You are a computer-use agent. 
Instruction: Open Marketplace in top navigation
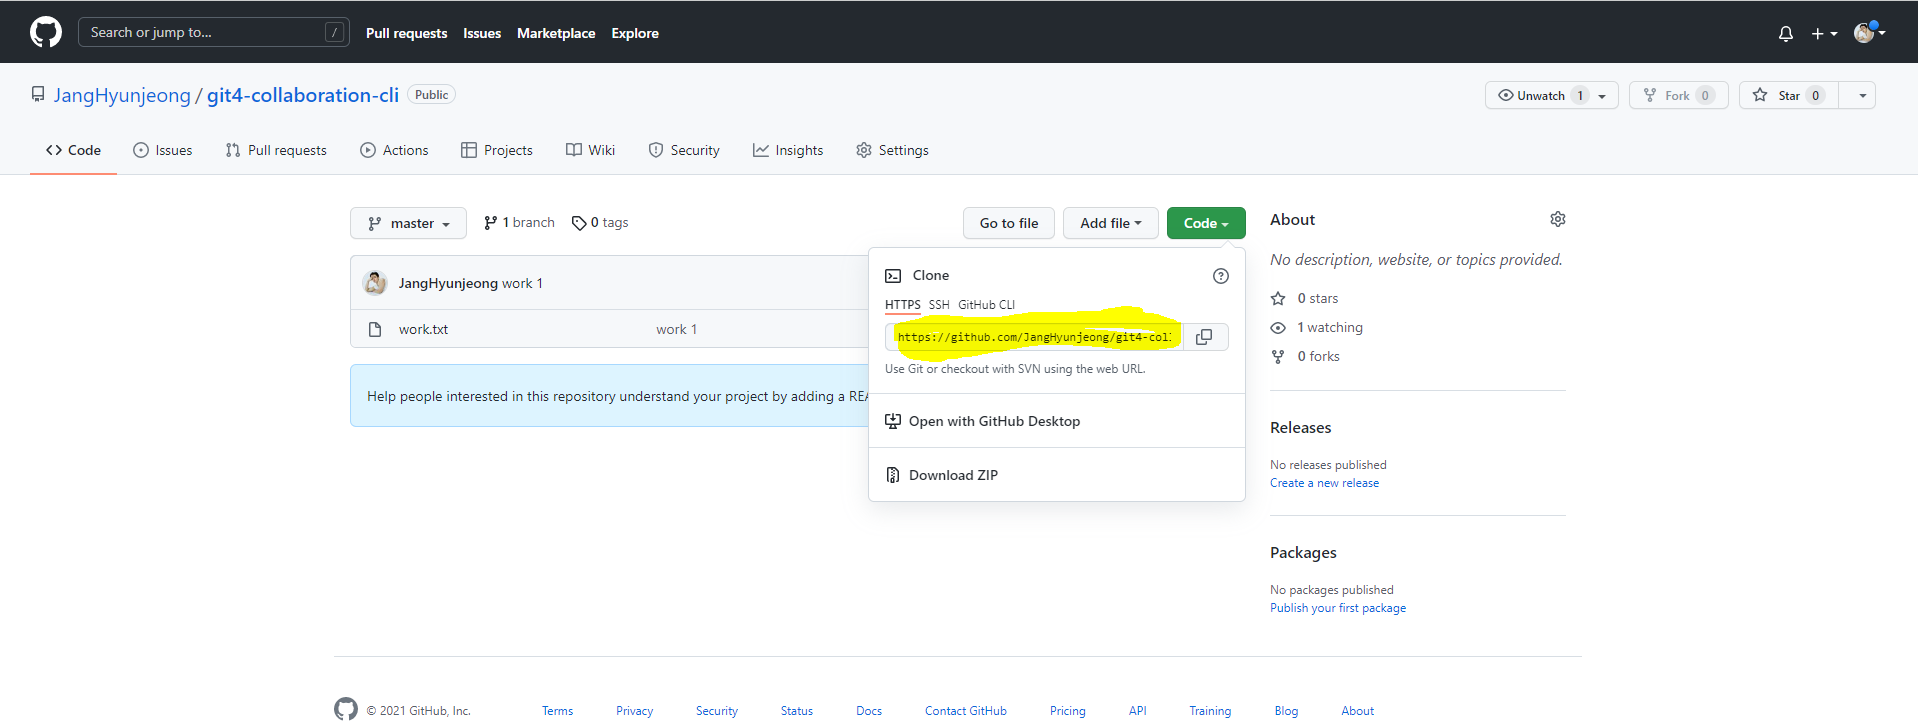[556, 33]
